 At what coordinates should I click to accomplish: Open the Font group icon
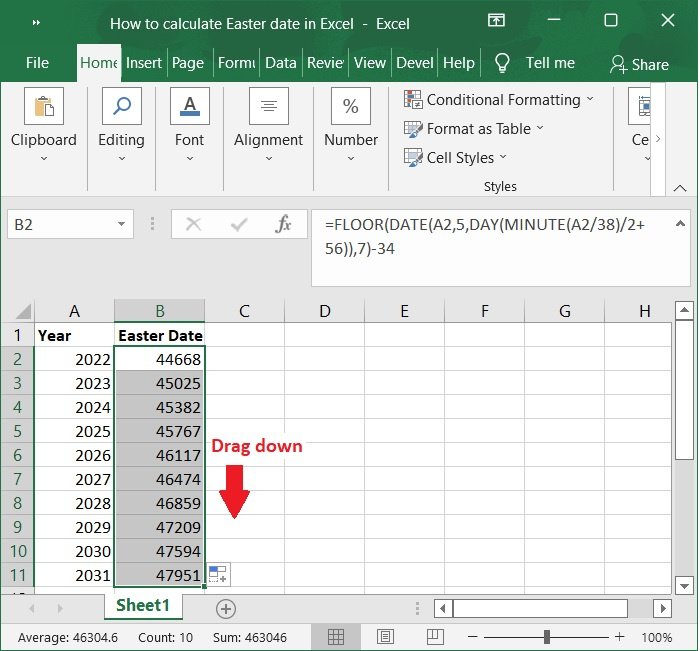coord(189,107)
